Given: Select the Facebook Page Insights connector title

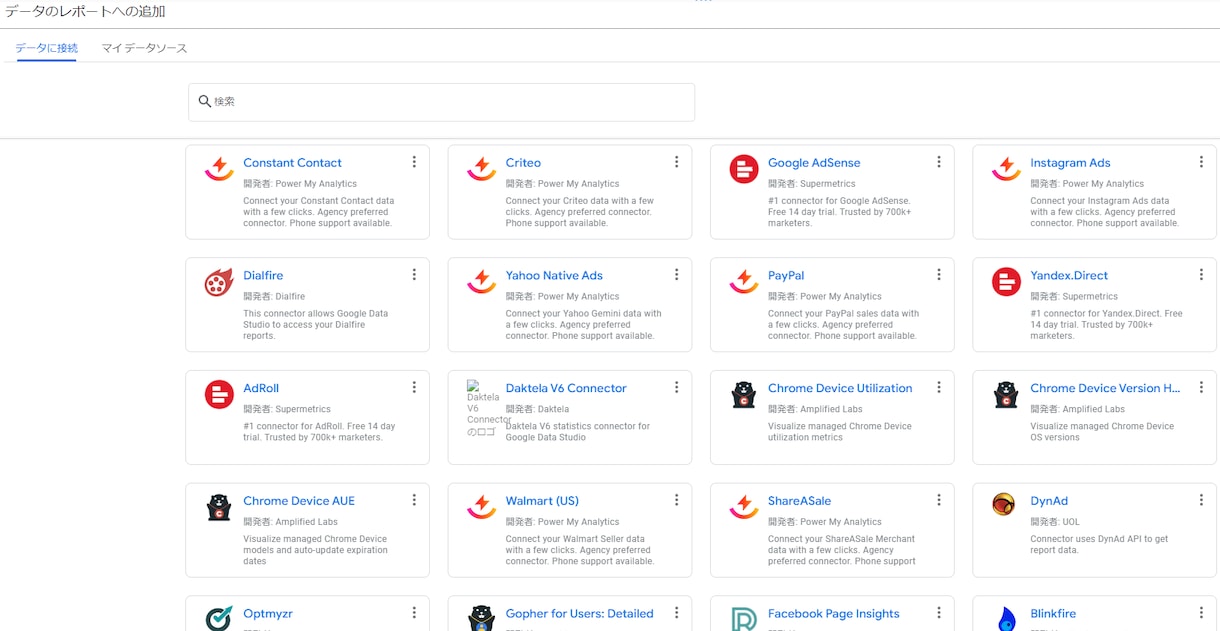Looking at the screenshot, I should (x=834, y=614).
